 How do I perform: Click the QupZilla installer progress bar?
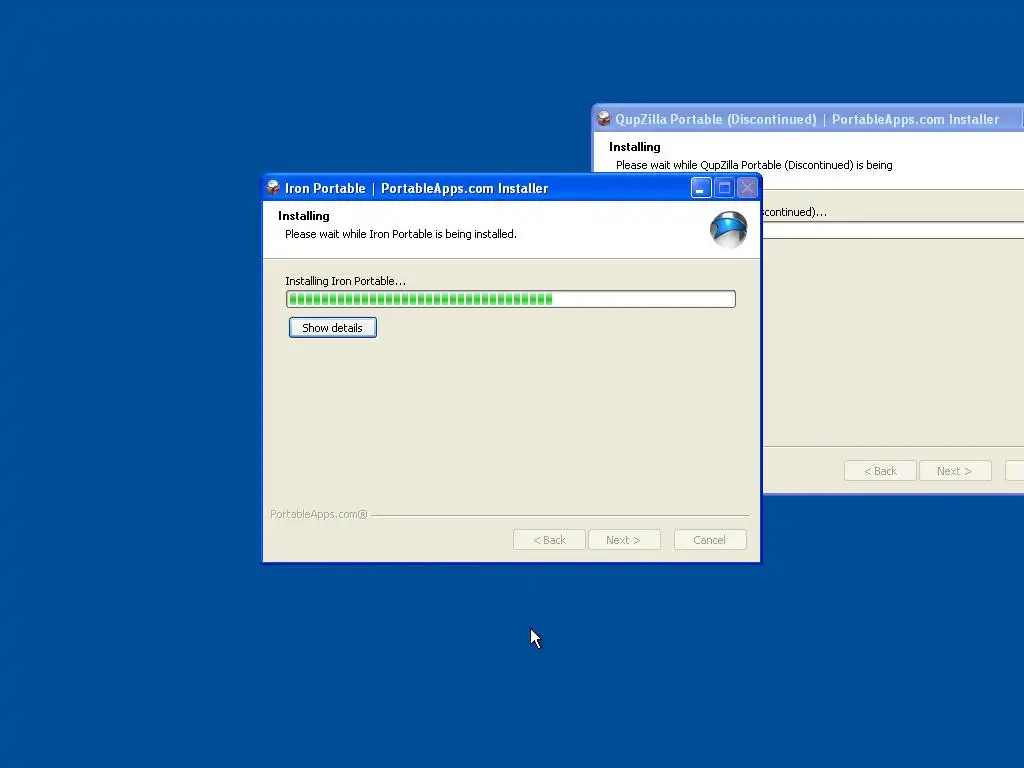pos(893,230)
